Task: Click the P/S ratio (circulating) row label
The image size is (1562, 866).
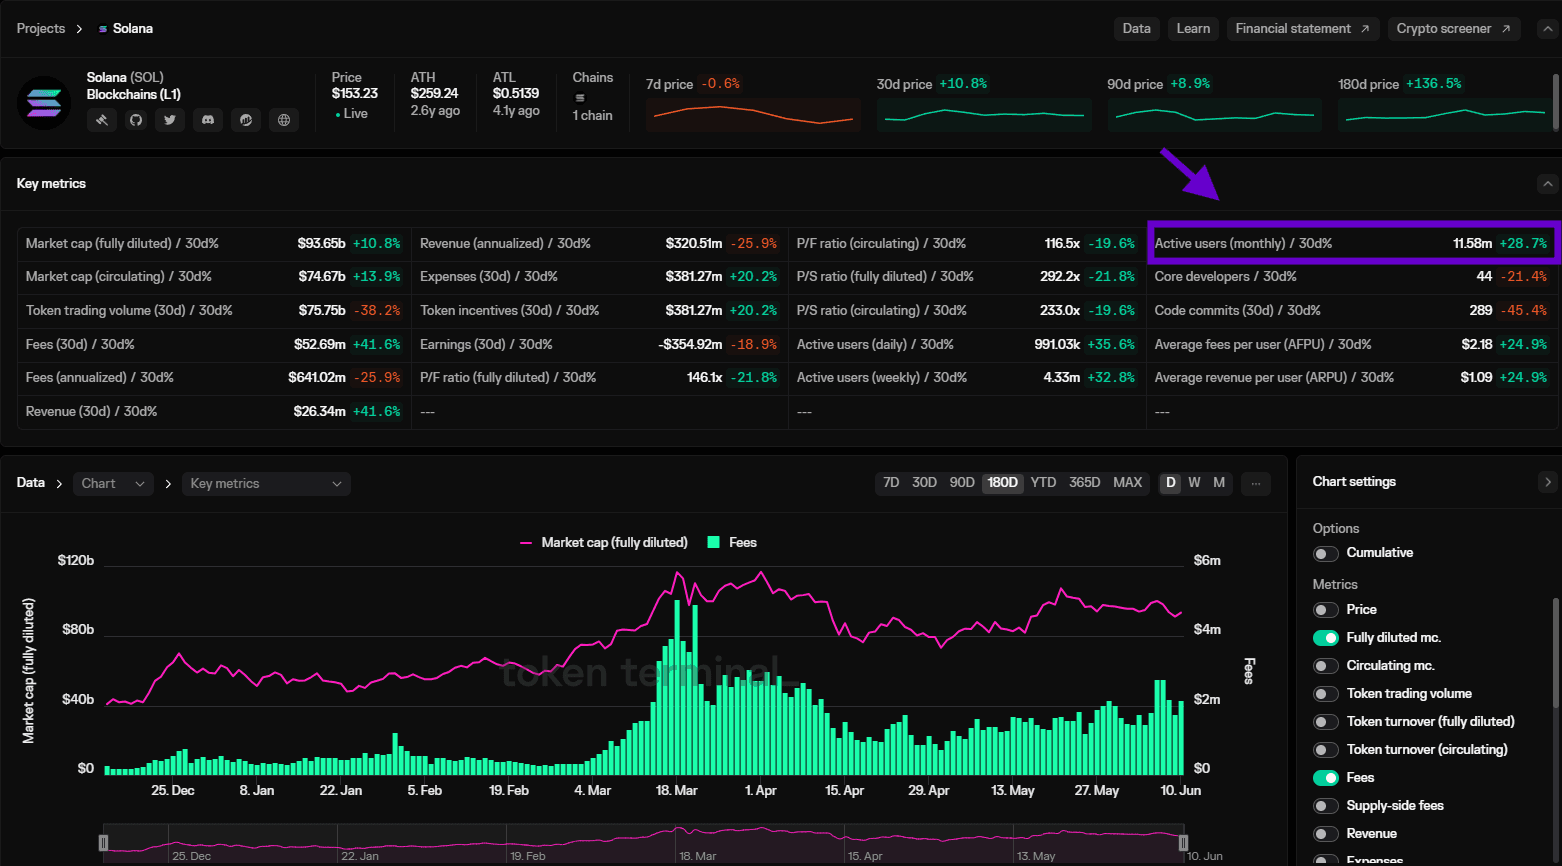Action: tap(882, 311)
